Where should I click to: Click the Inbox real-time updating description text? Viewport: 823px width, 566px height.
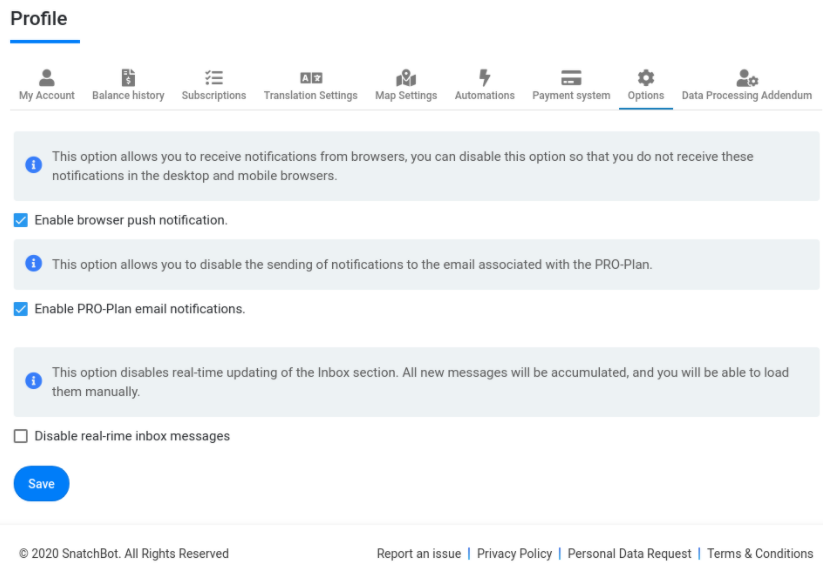pos(420,382)
